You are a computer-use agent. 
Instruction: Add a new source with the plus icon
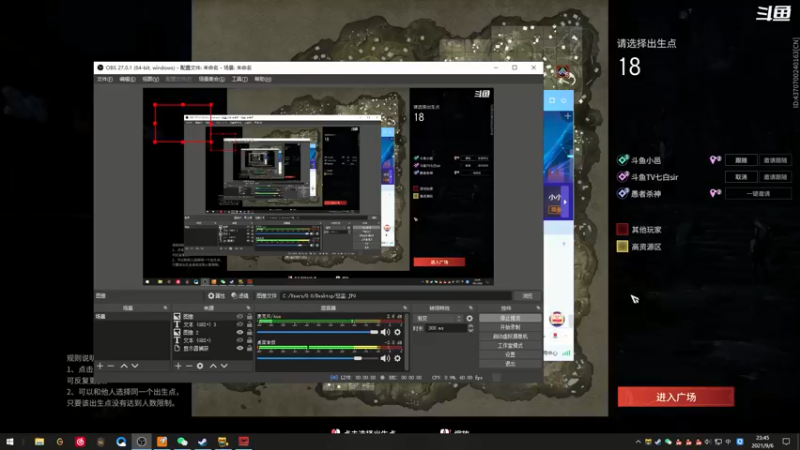tap(178, 366)
